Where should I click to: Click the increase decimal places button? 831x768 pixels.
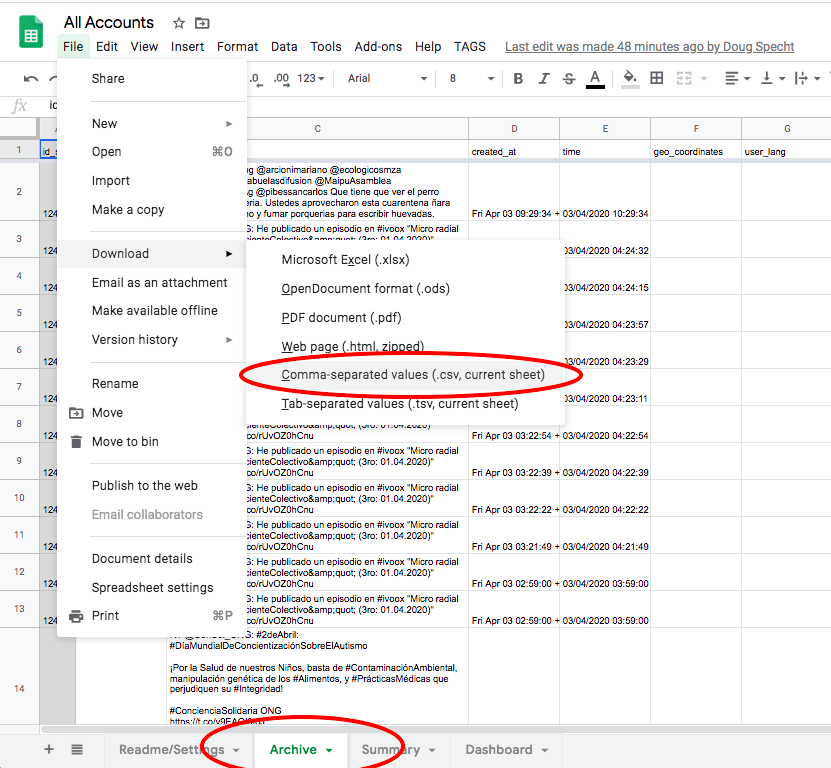coord(281,79)
